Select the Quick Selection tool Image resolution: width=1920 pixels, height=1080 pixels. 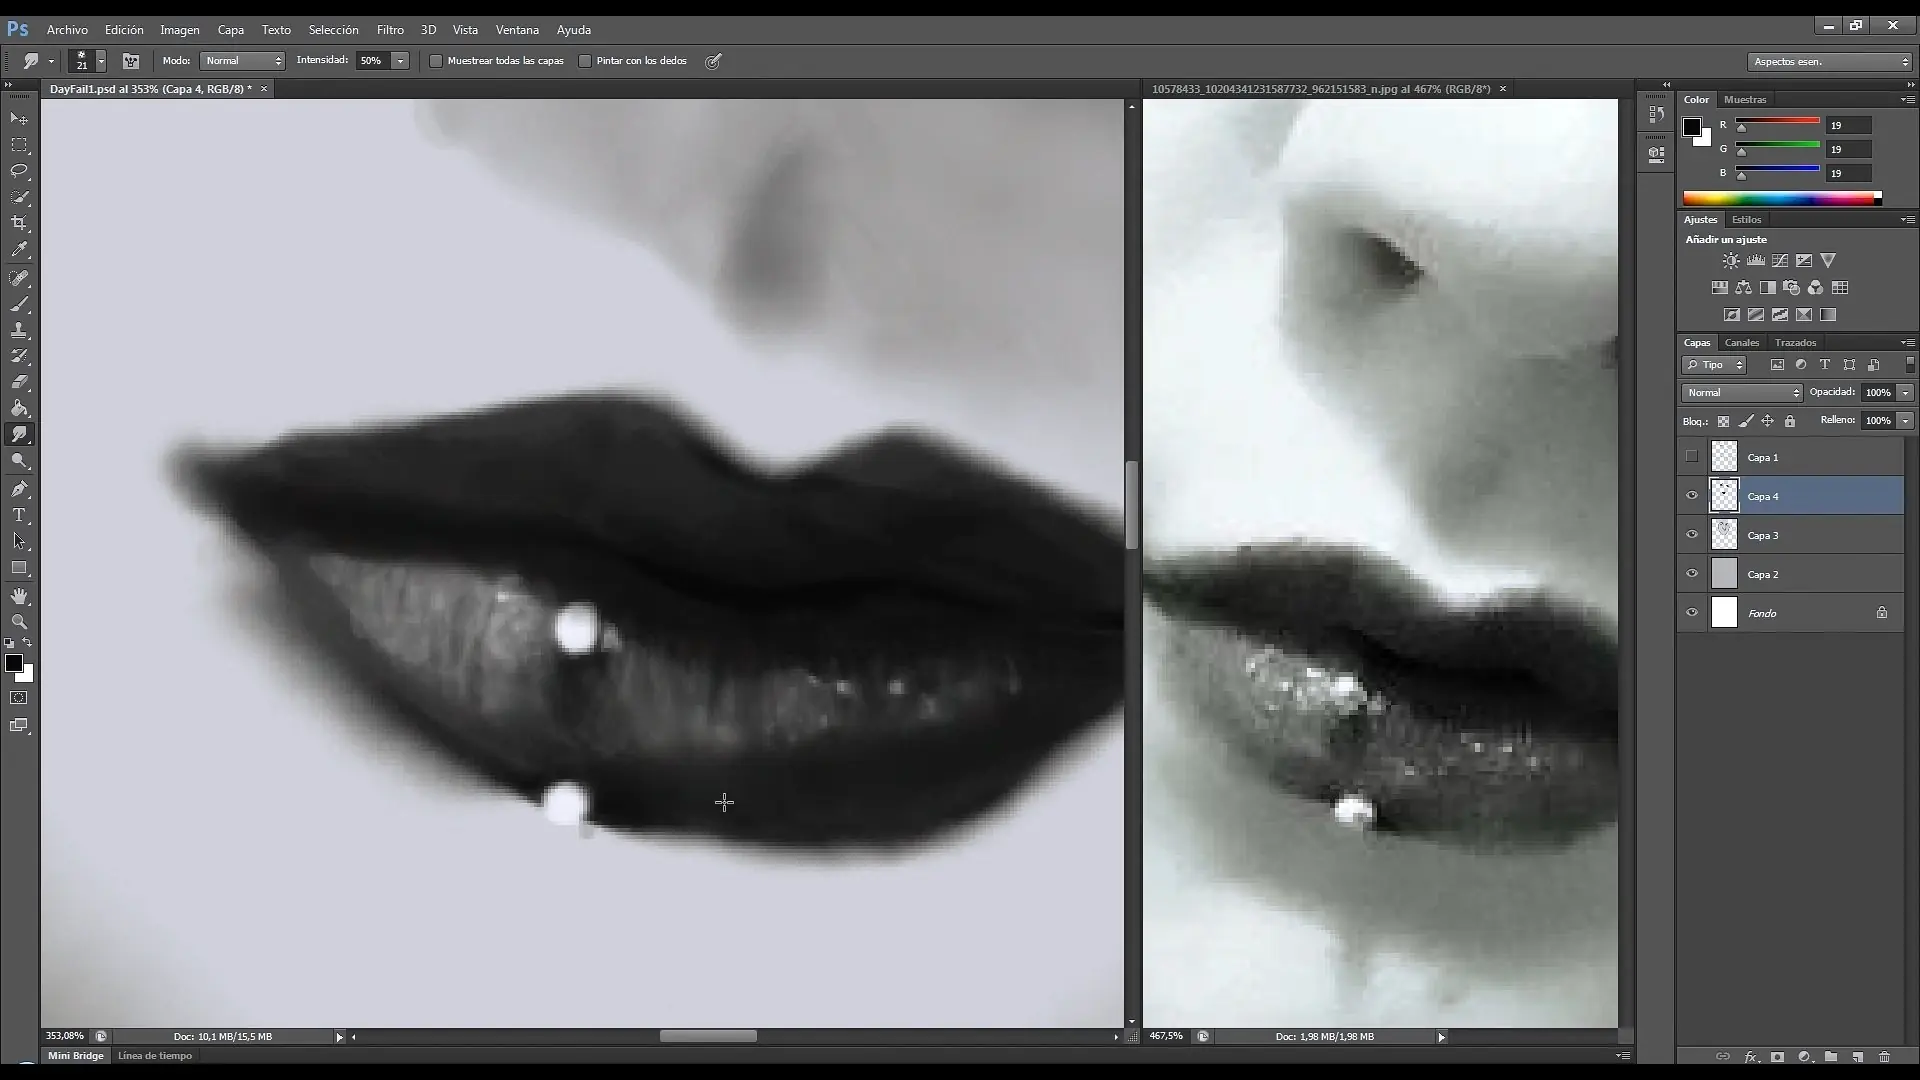pyautogui.click(x=19, y=197)
